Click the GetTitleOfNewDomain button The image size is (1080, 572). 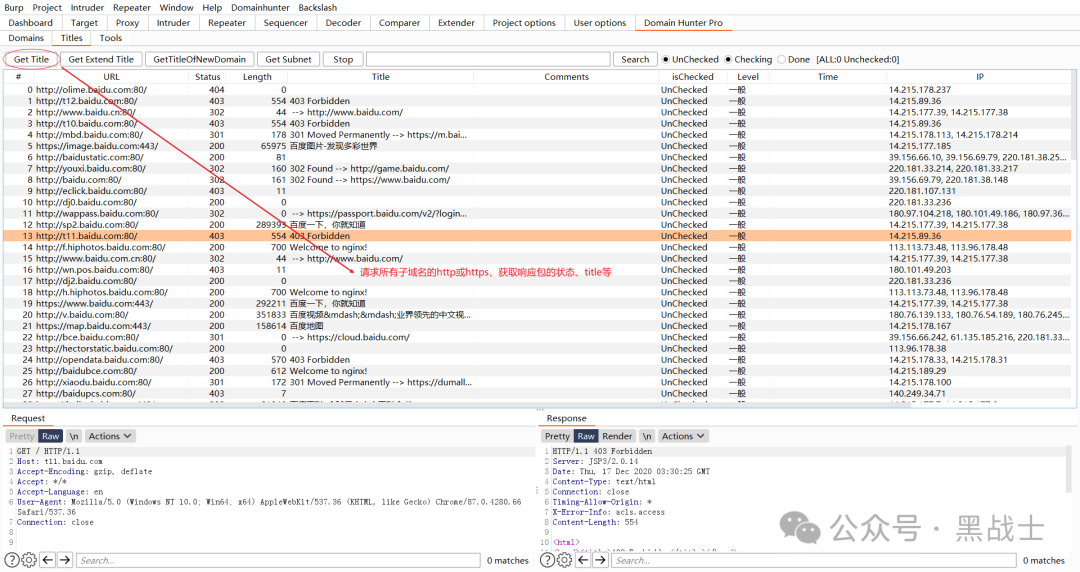(x=200, y=59)
